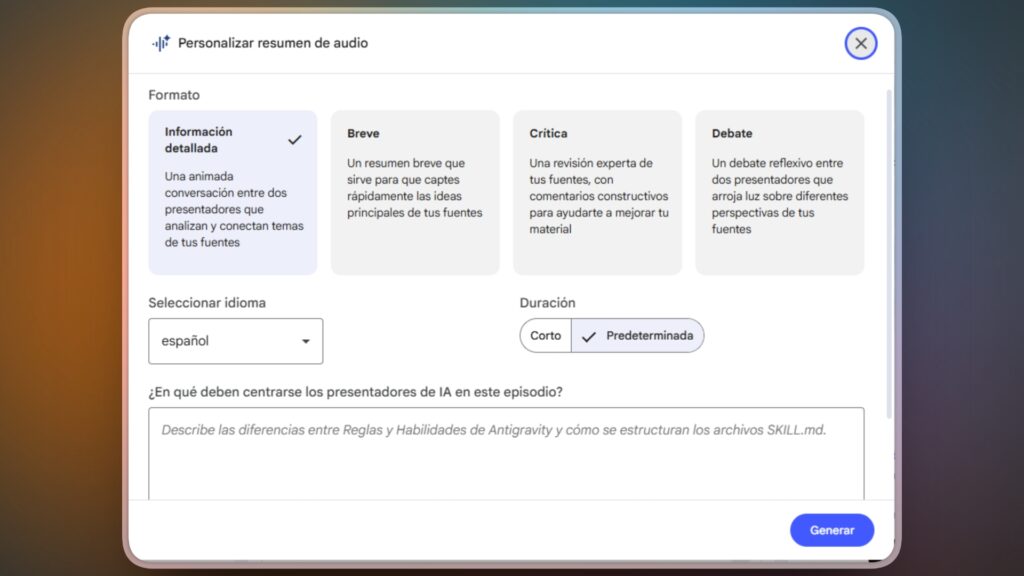The width and height of the screenshot is (1024, 576).
Task: Click the Formato section heading
Action: tap(174, 95)
